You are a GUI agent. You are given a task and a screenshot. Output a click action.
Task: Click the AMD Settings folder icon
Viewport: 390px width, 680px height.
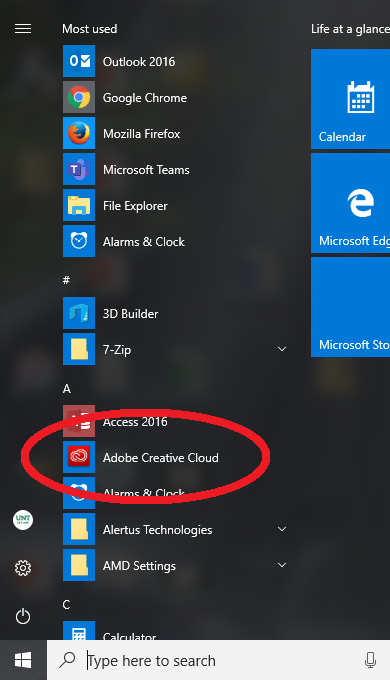point(79,565)
